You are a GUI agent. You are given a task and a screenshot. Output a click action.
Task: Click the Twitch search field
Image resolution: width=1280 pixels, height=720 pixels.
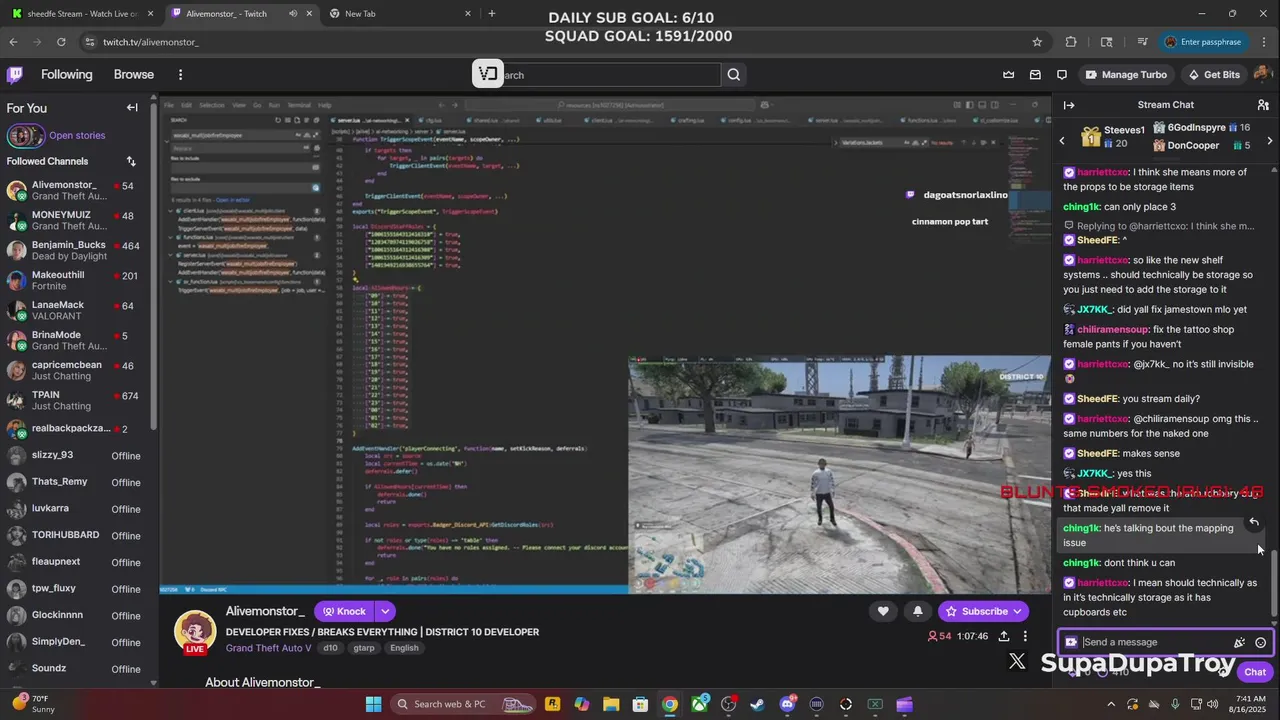(x=609, y=75)
